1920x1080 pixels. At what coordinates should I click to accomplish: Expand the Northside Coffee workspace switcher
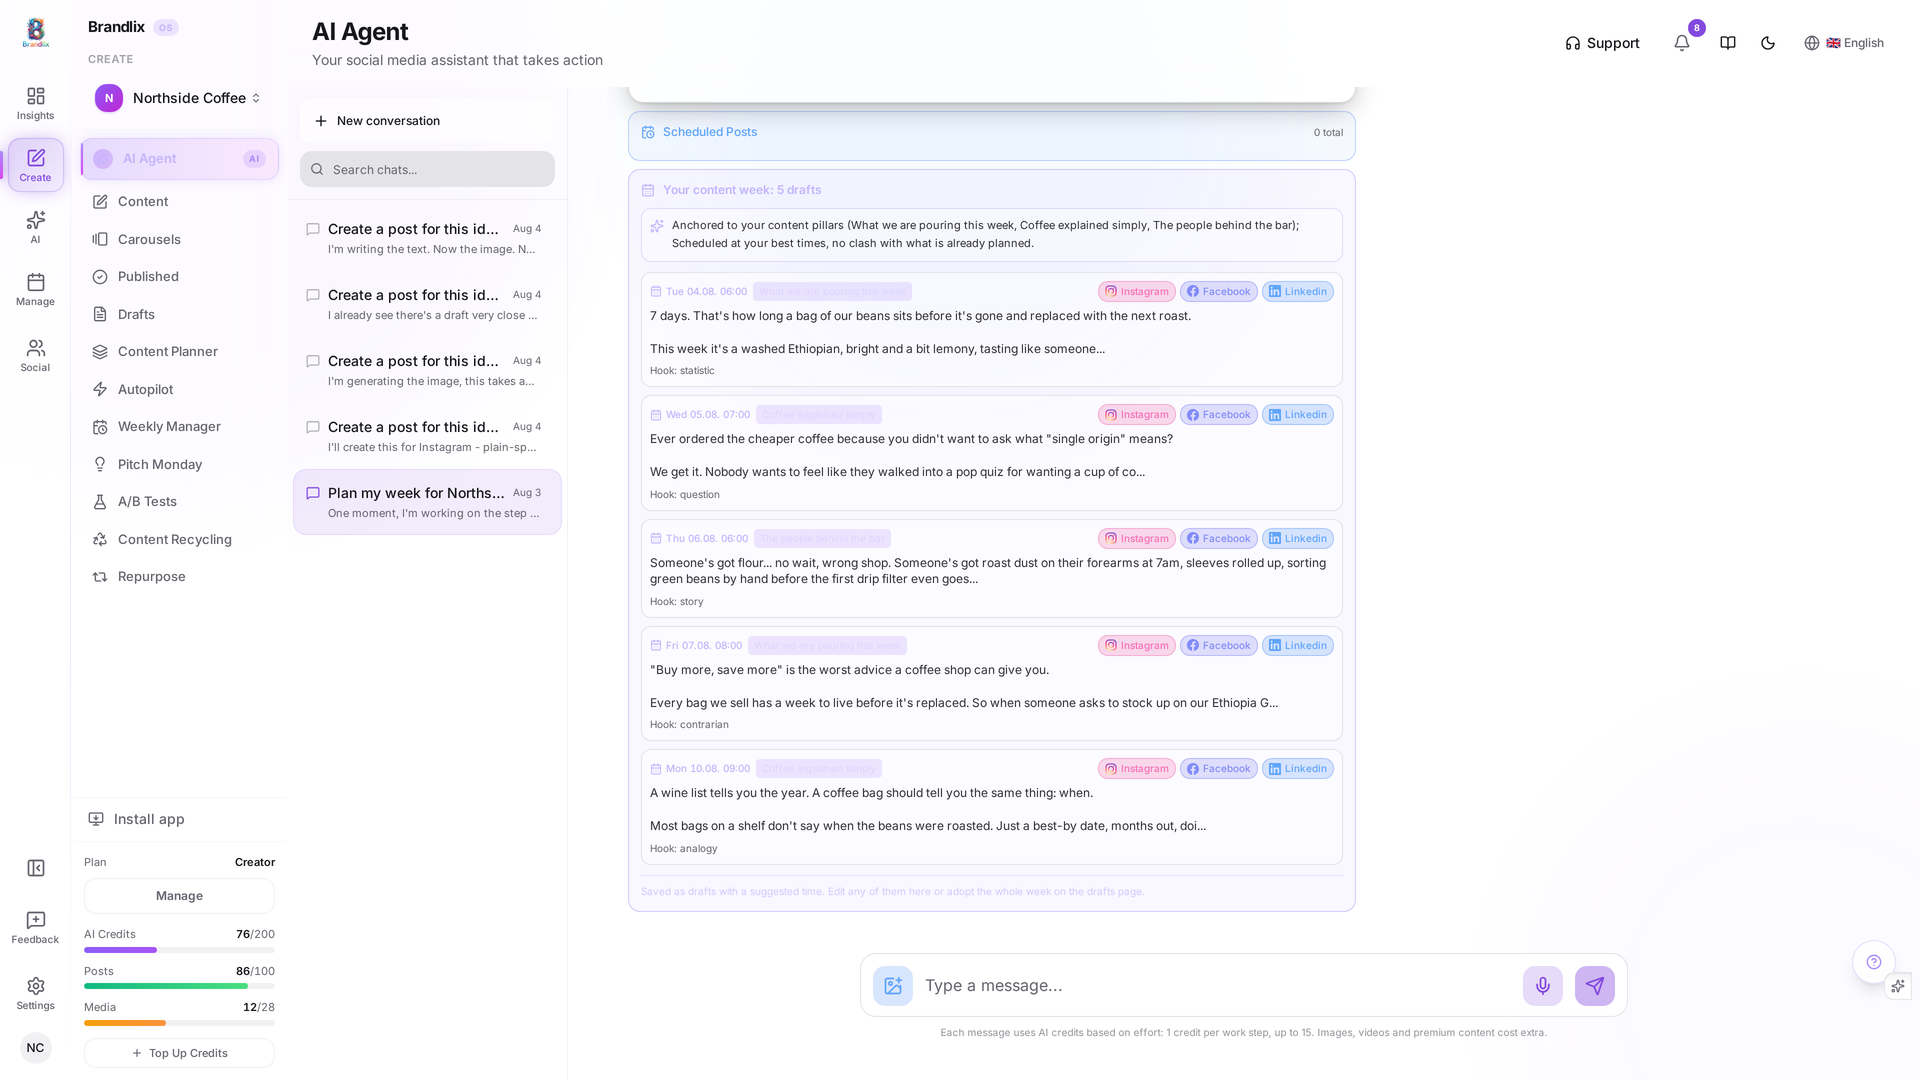[x=179, y=98]
